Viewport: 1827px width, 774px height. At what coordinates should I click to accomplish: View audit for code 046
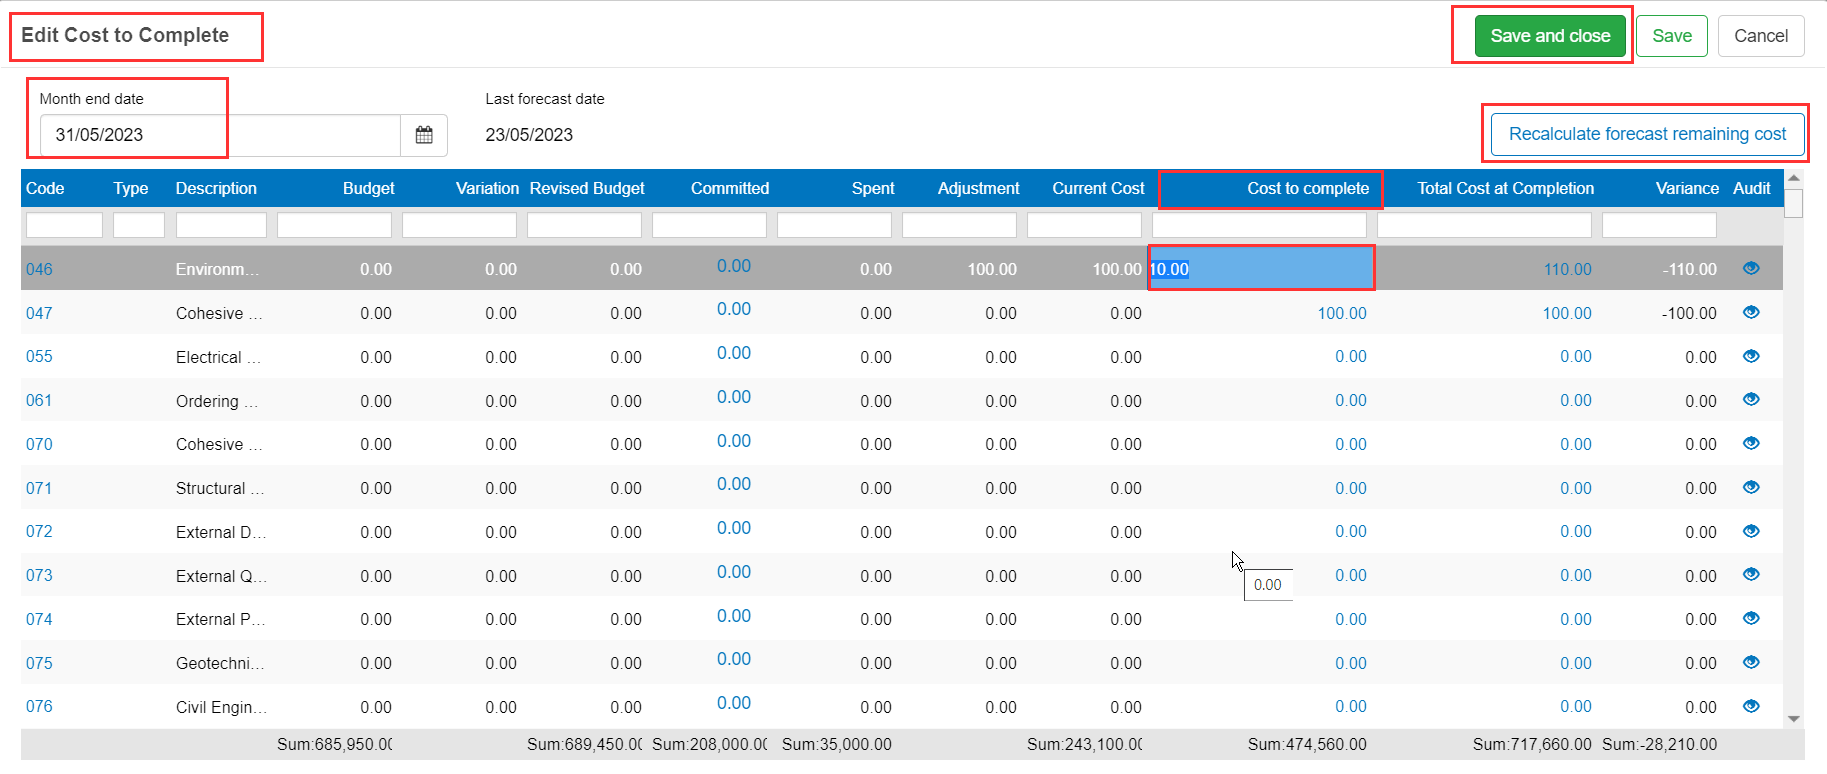(x=1751, y=268)
